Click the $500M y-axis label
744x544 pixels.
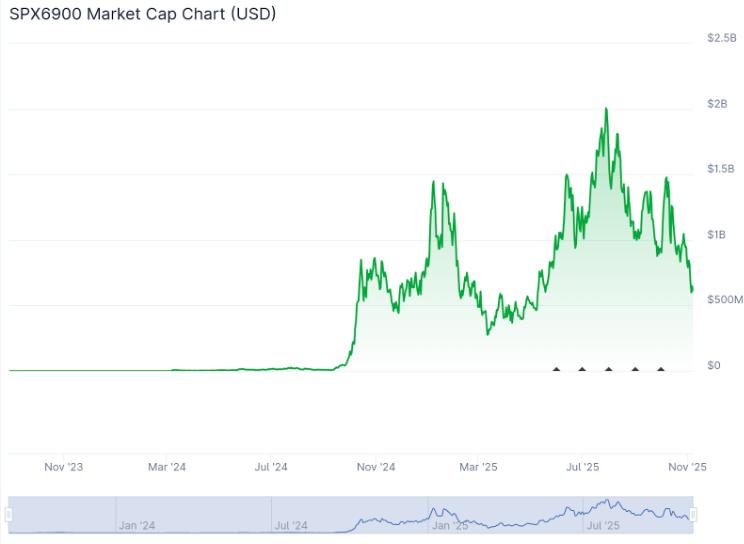(x=724, y=300)
